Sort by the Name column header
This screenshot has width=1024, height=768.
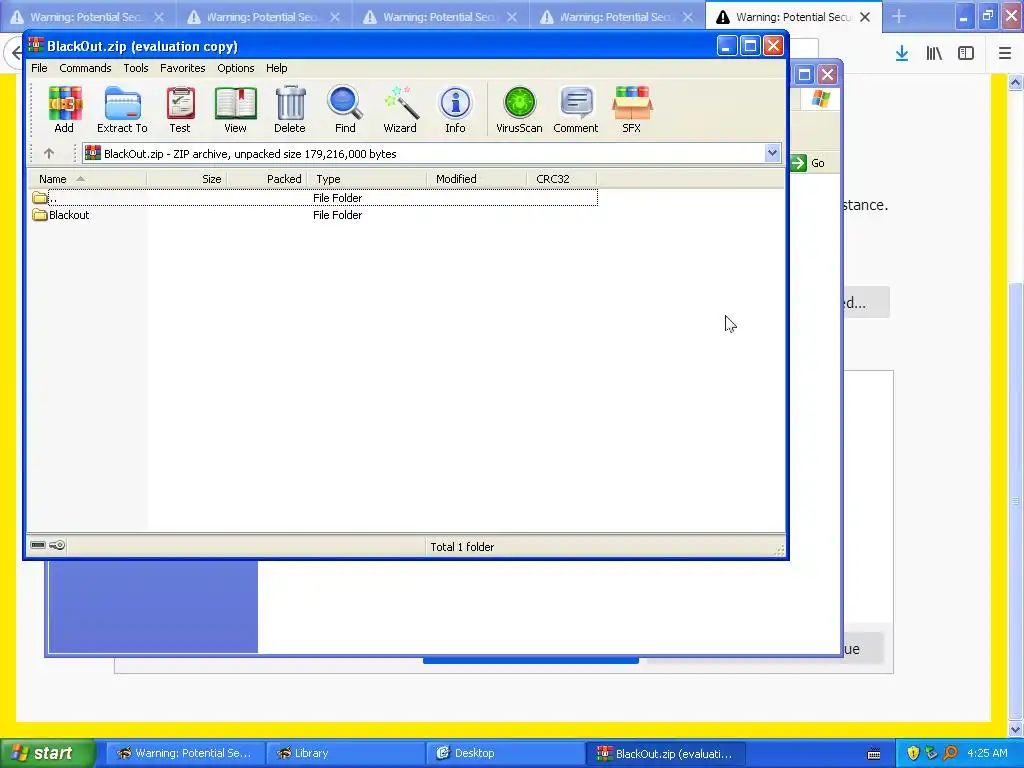coord(87,179)
